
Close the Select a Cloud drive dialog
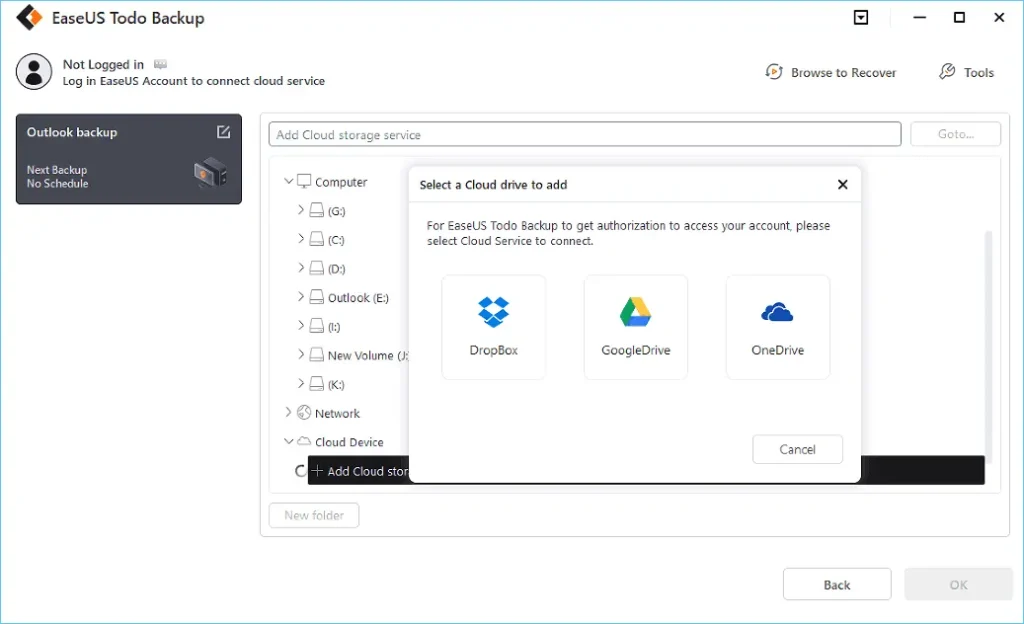pyautogui.click(x=842, y=185)
